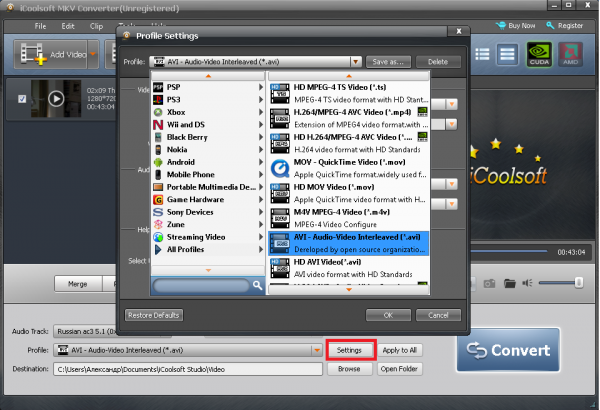Screen dimensions: 600x410
Task: Click the Save as... button
Action: click(x=388, y=62)
